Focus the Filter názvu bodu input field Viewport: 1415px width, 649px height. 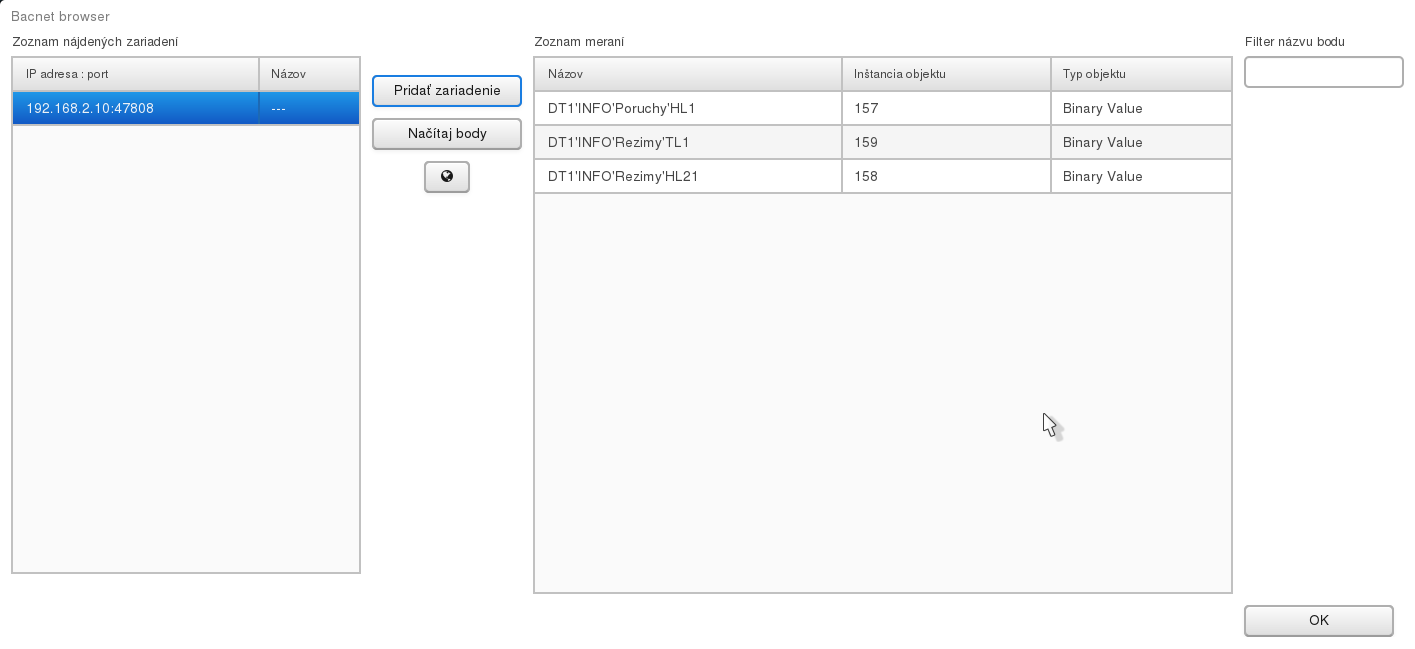(x=1323, y=72)
